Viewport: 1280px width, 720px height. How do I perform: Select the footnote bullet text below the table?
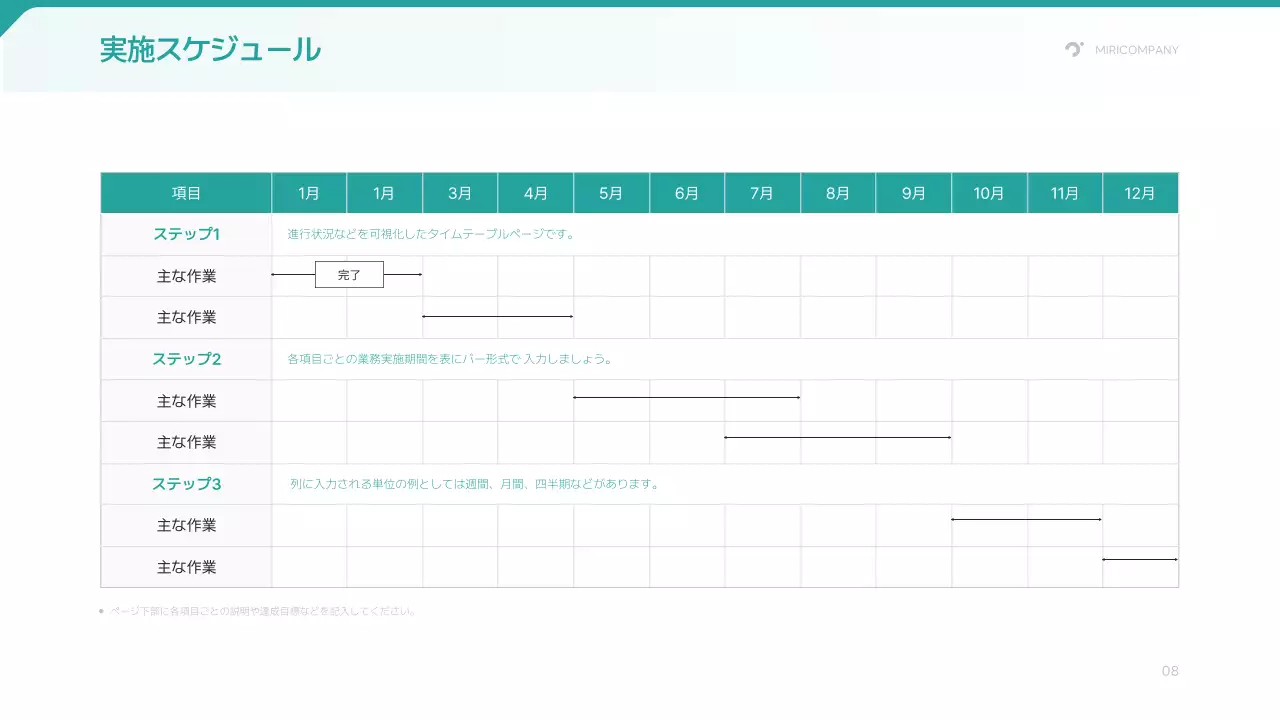tap(258, 609)
